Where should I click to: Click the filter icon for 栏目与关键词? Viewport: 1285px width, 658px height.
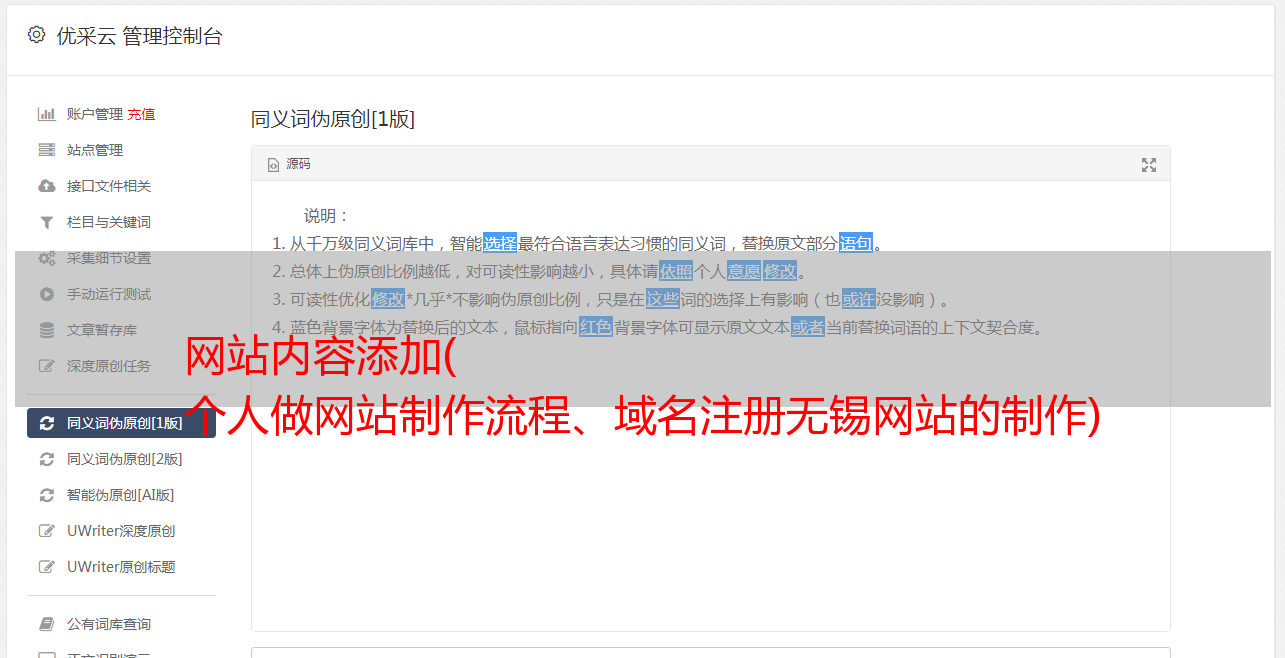click(47, 222)
